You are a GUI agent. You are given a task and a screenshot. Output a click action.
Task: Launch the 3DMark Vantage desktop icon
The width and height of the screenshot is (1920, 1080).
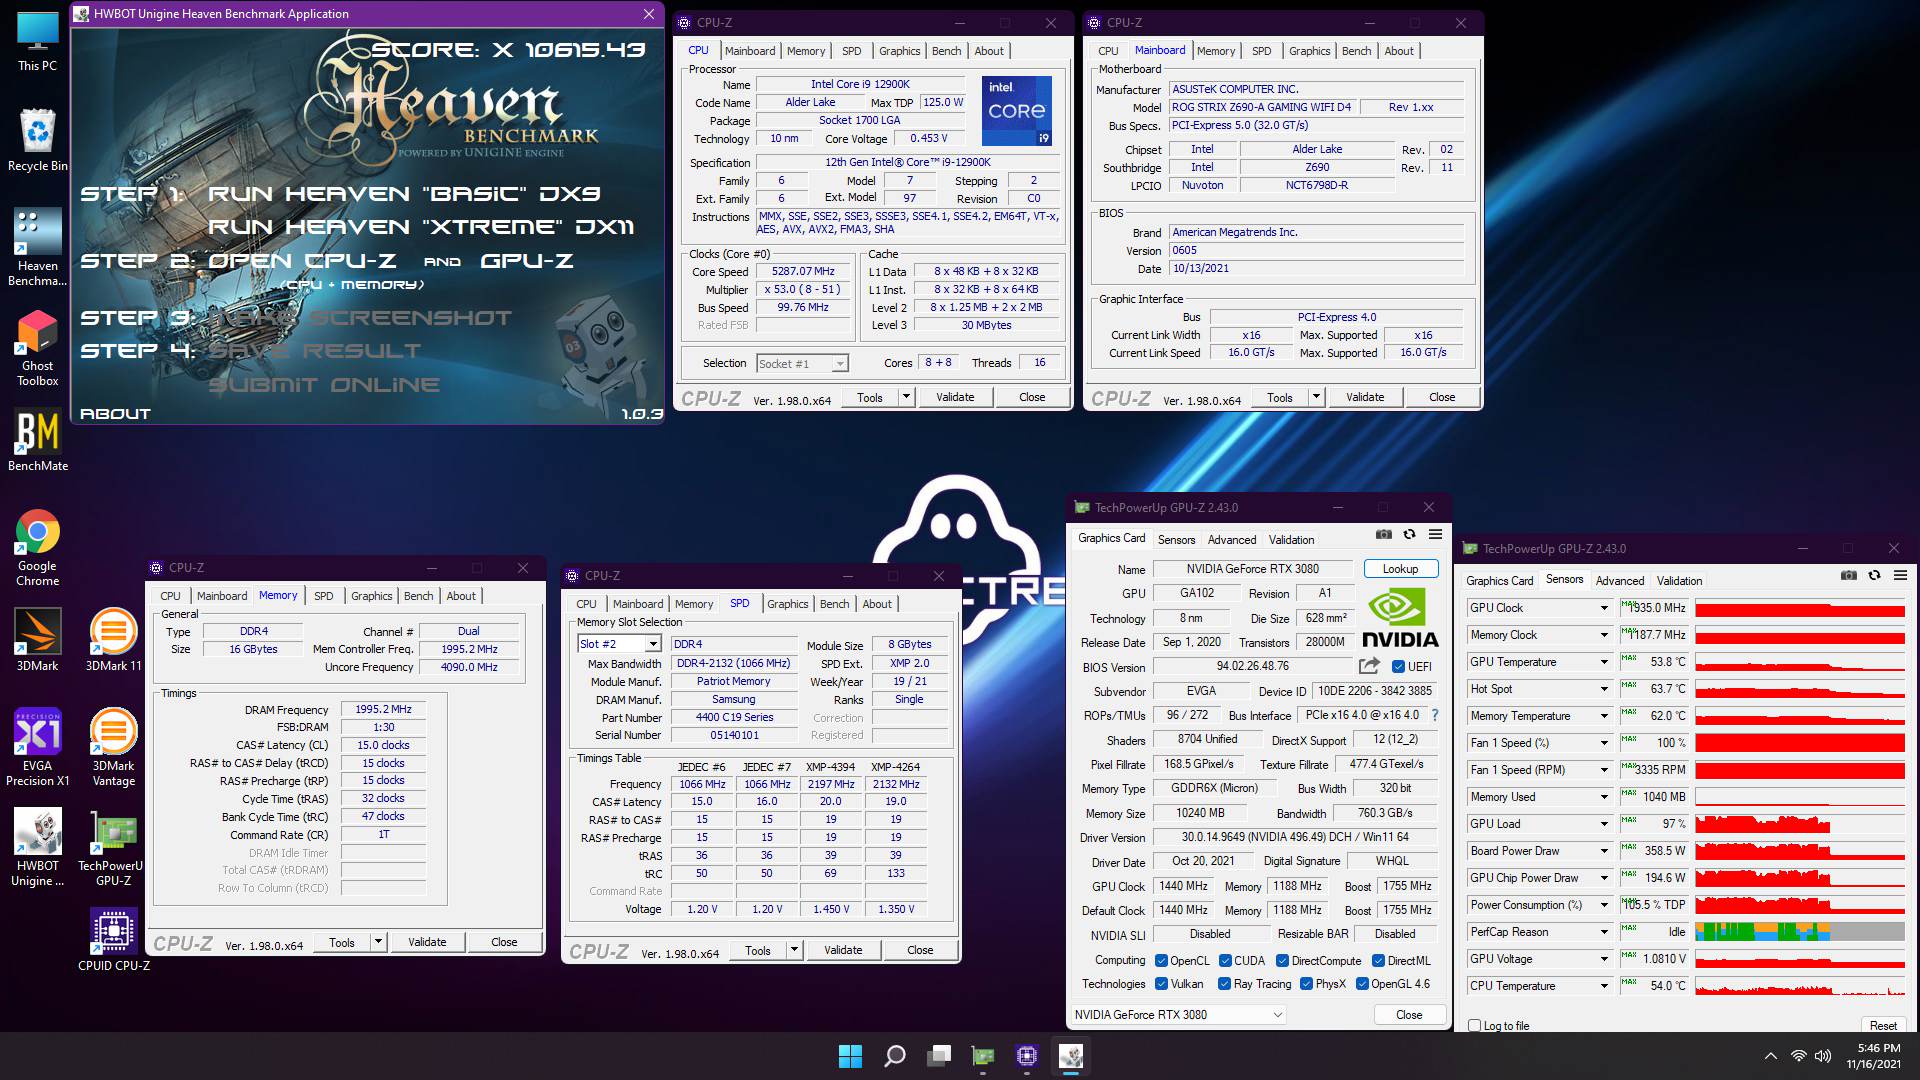point(113,748)
